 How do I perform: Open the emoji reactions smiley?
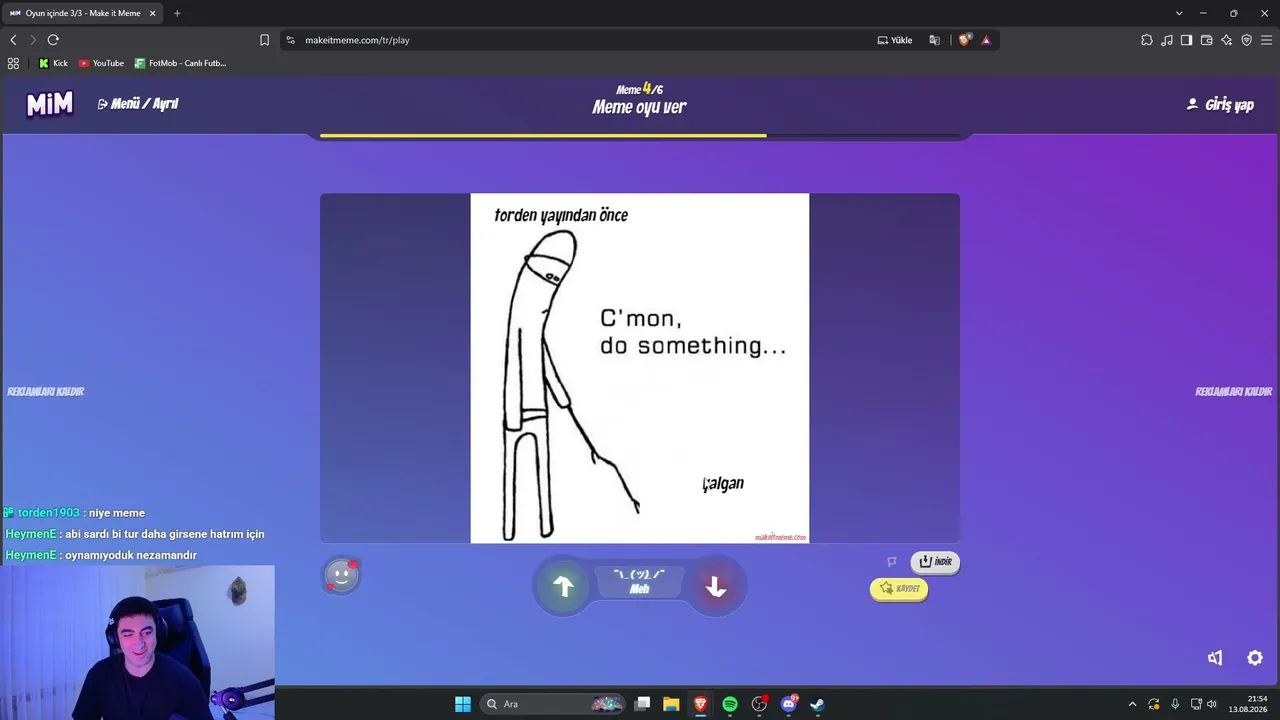(x=341, y=575)
